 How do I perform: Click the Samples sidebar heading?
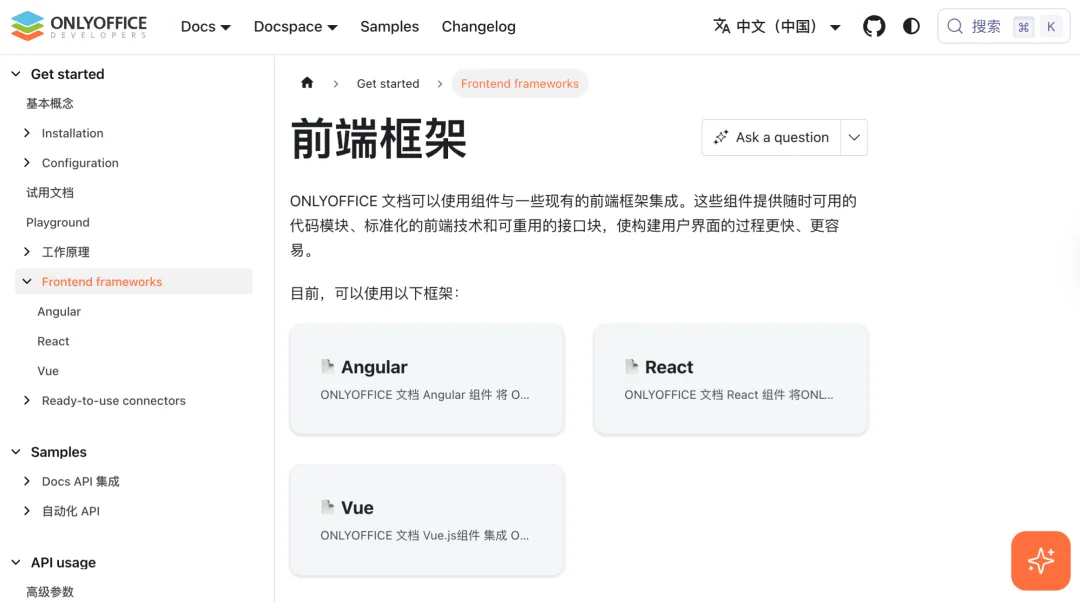59,452
